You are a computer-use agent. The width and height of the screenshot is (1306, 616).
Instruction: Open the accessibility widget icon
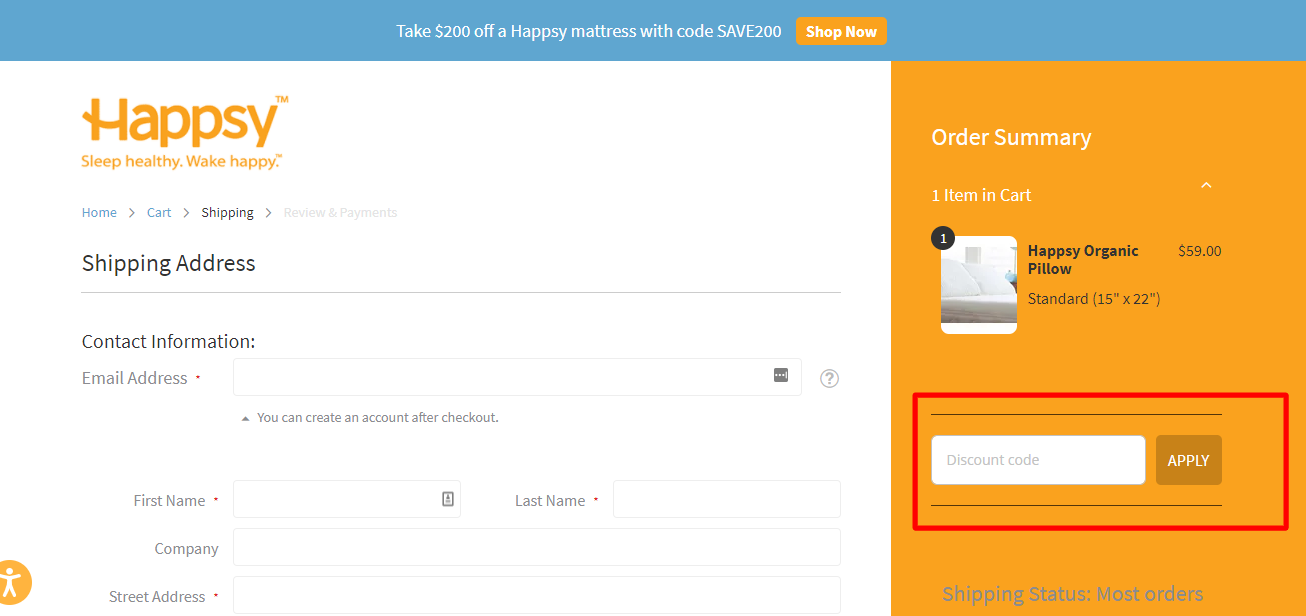(x=13, y=581)
